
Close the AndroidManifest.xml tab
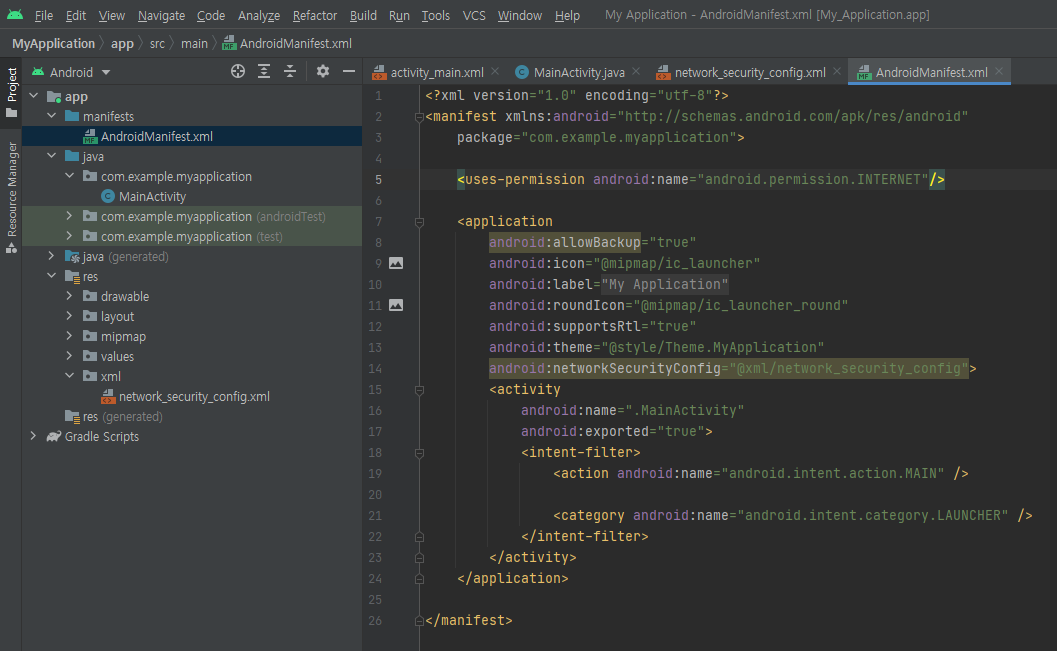point(999,71)
